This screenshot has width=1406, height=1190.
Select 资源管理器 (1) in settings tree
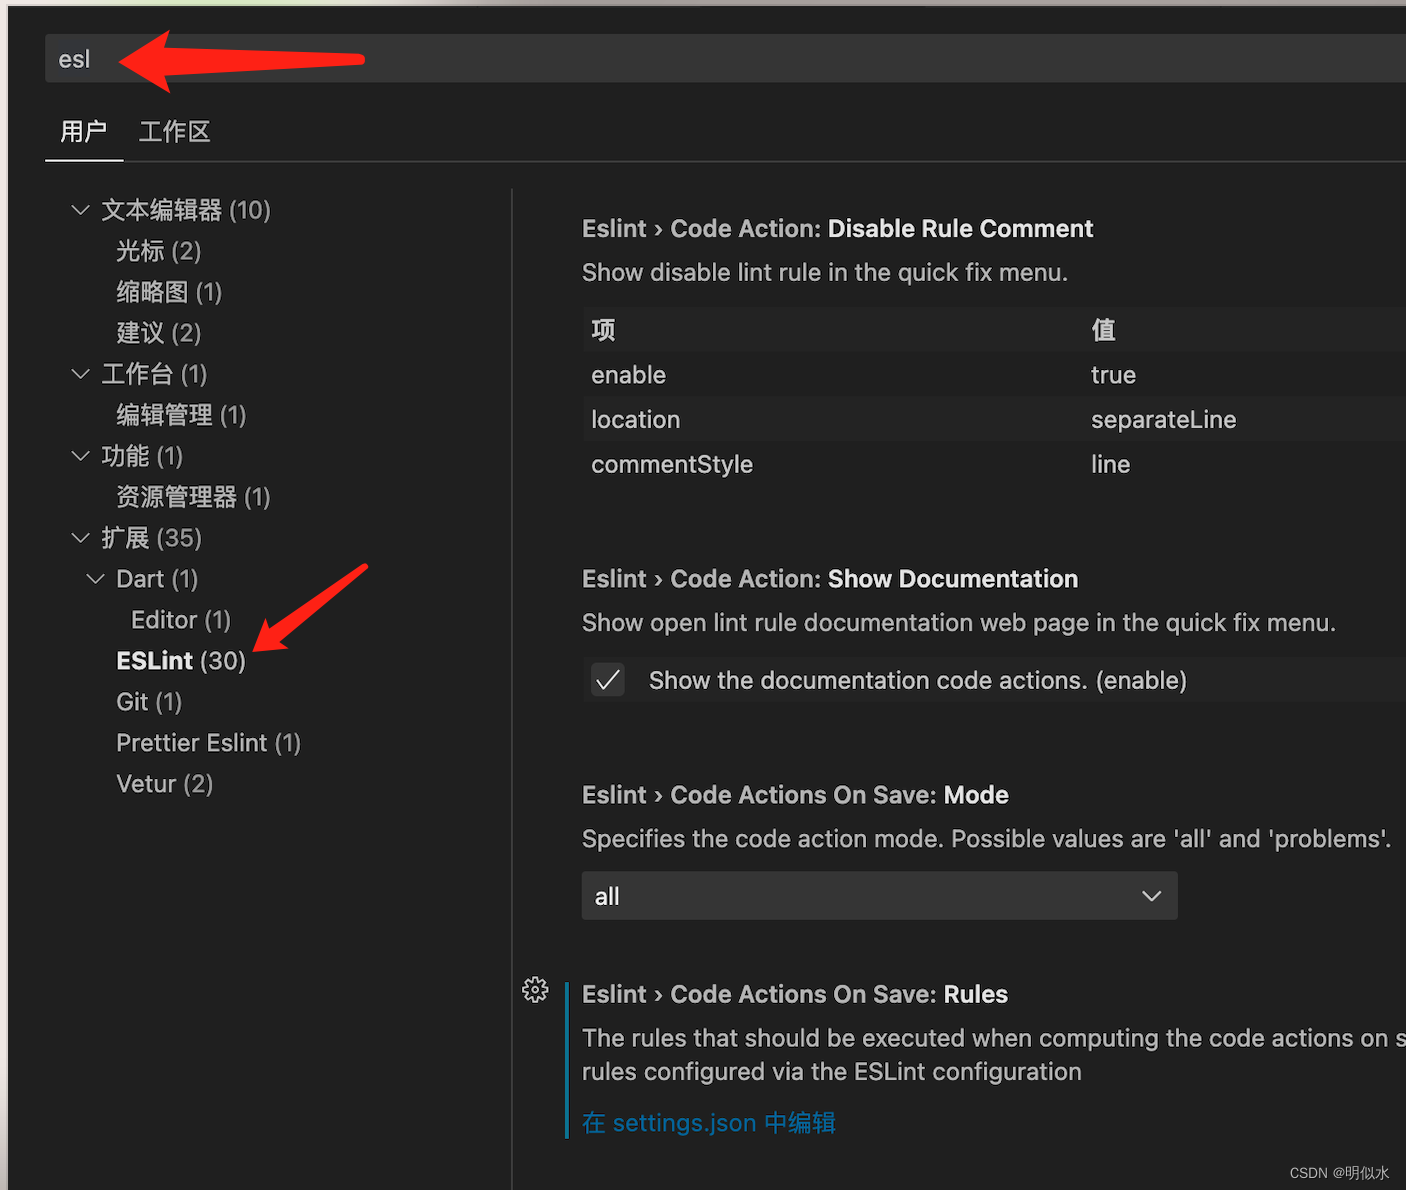click(x=193, y=497)
